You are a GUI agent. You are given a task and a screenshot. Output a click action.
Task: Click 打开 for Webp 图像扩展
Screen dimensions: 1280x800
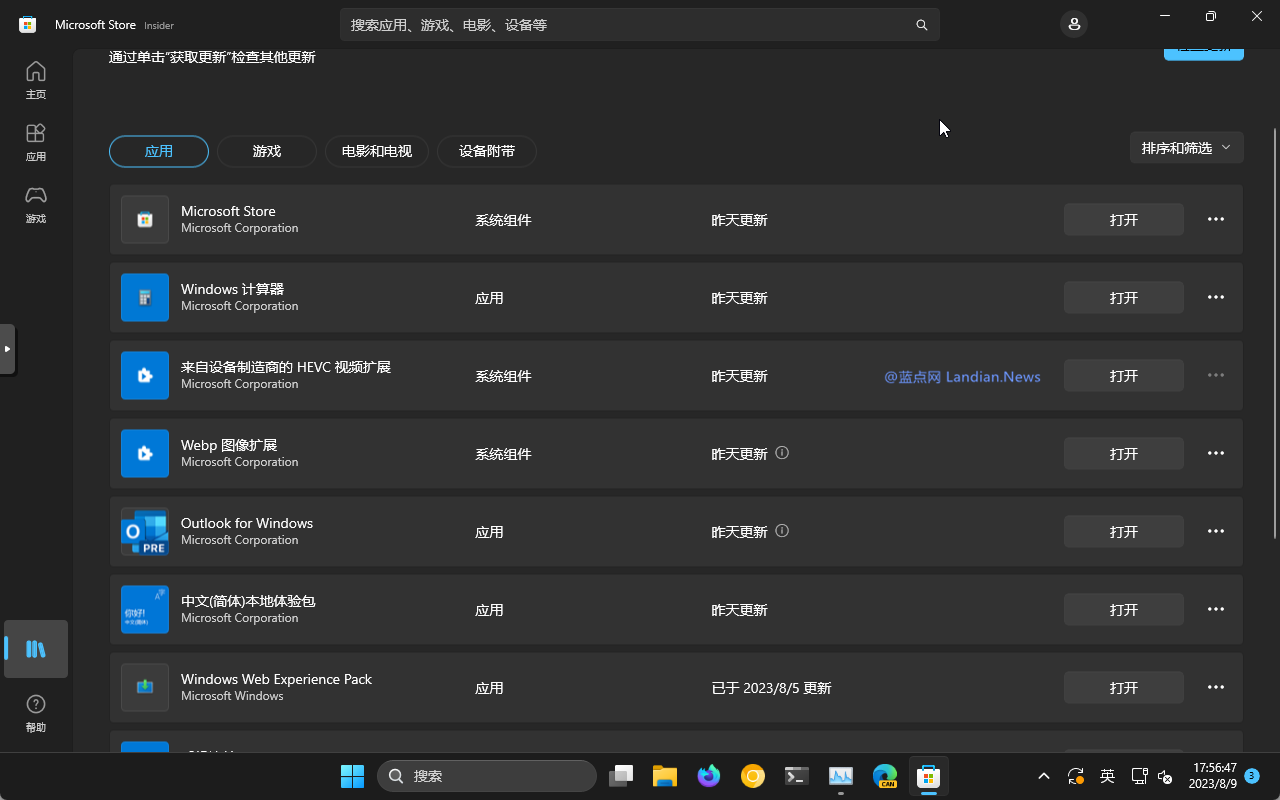pos(1124,453)
